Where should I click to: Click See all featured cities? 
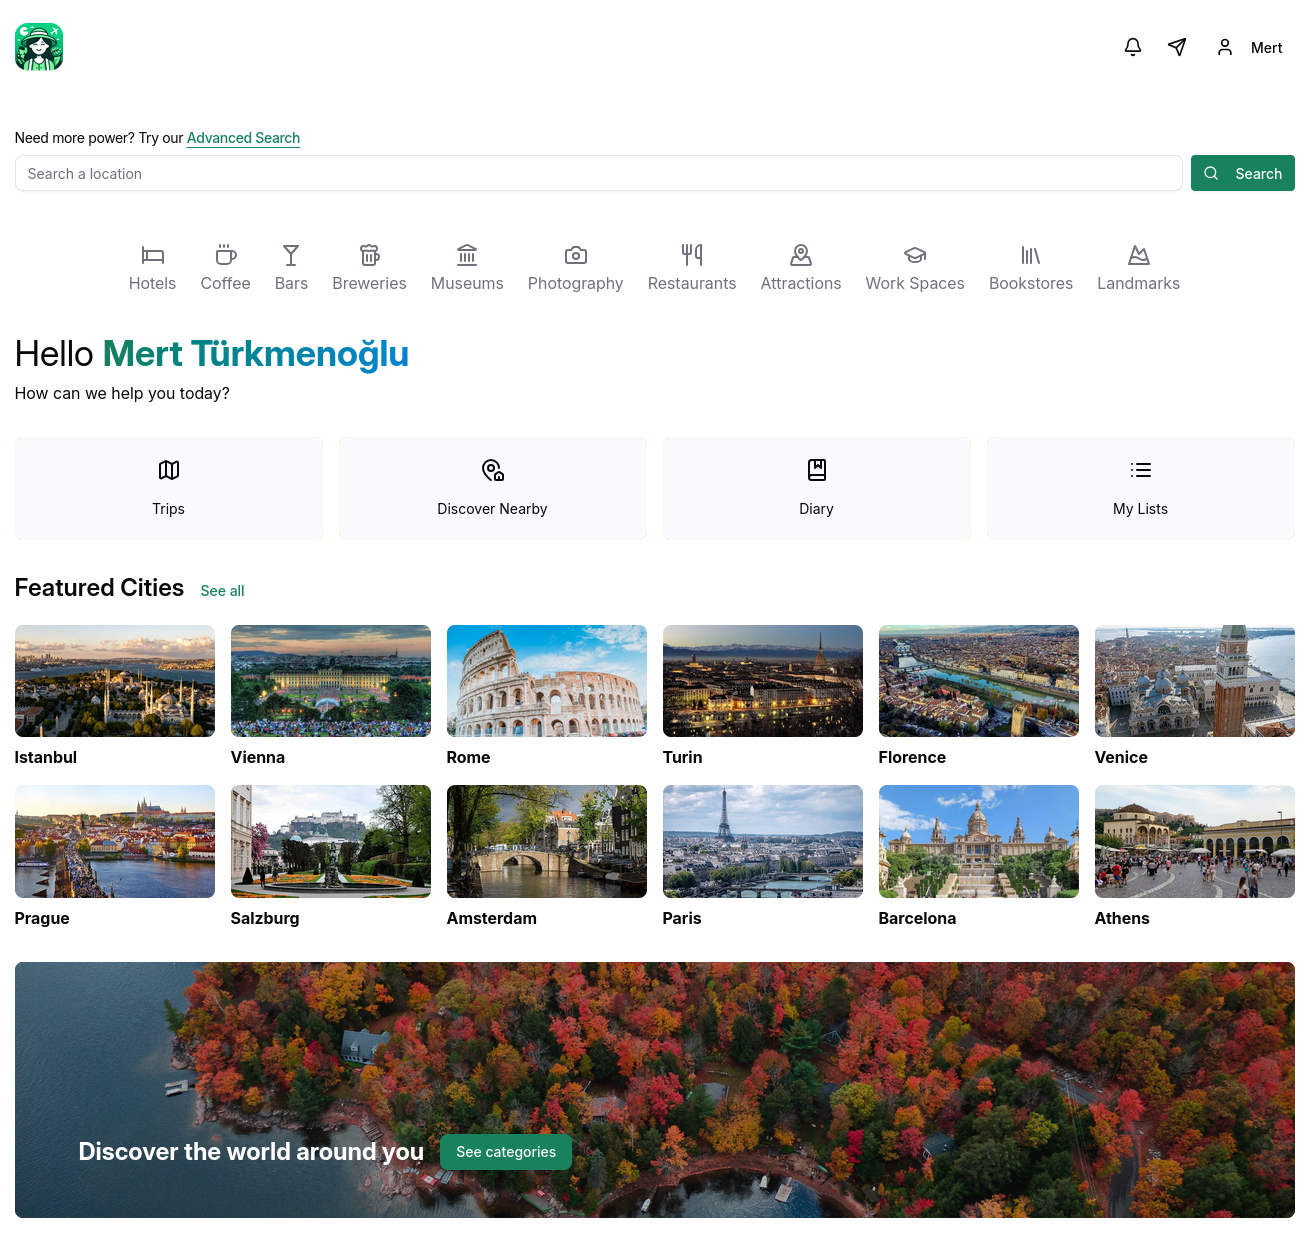pyautogui.click(x=222, y=591)
